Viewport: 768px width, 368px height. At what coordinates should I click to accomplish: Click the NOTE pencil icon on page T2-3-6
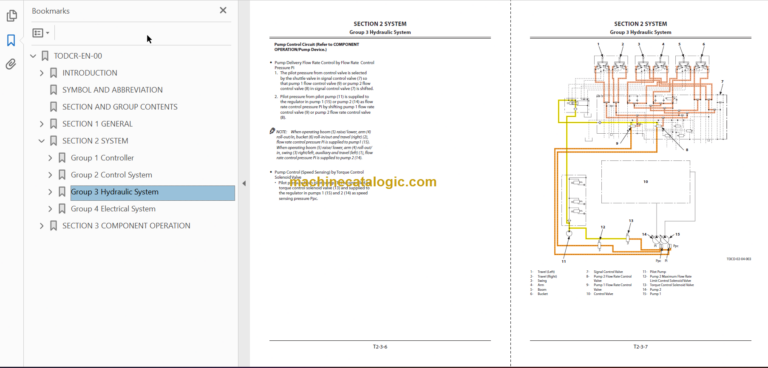[x=272, y=131]
